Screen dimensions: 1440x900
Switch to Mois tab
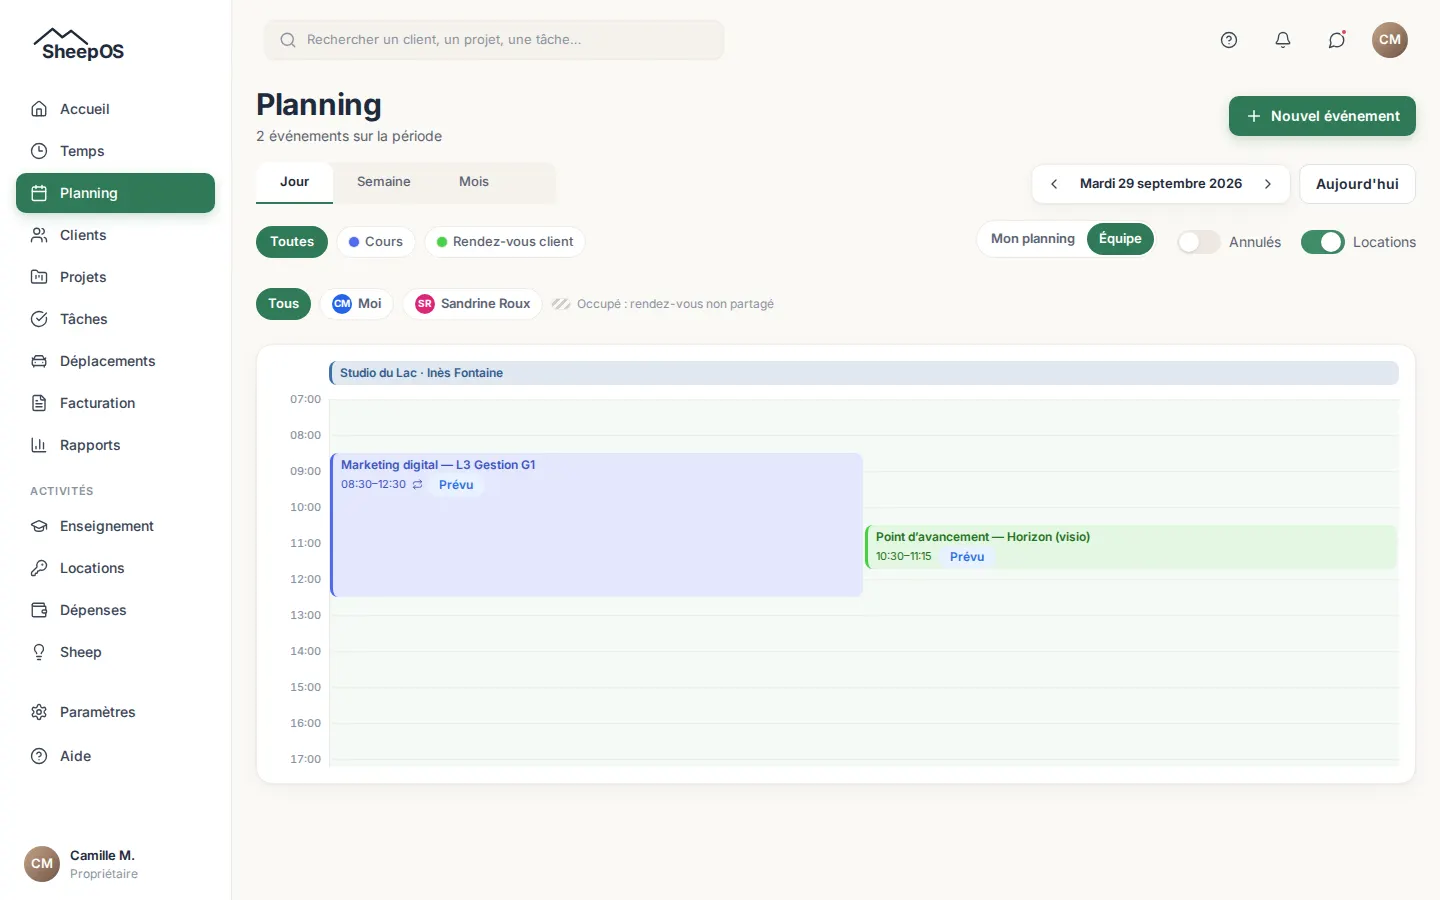pos(474,182)
